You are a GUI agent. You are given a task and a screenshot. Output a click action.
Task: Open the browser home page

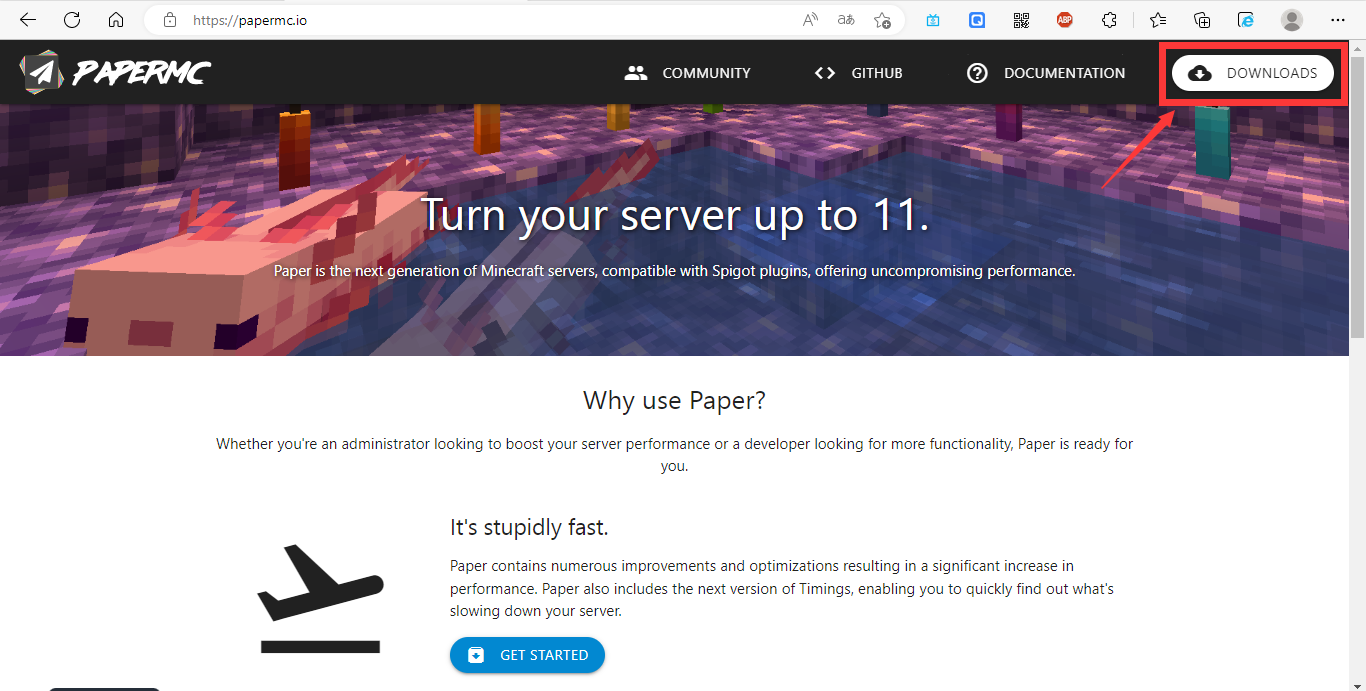click(116, 20)
